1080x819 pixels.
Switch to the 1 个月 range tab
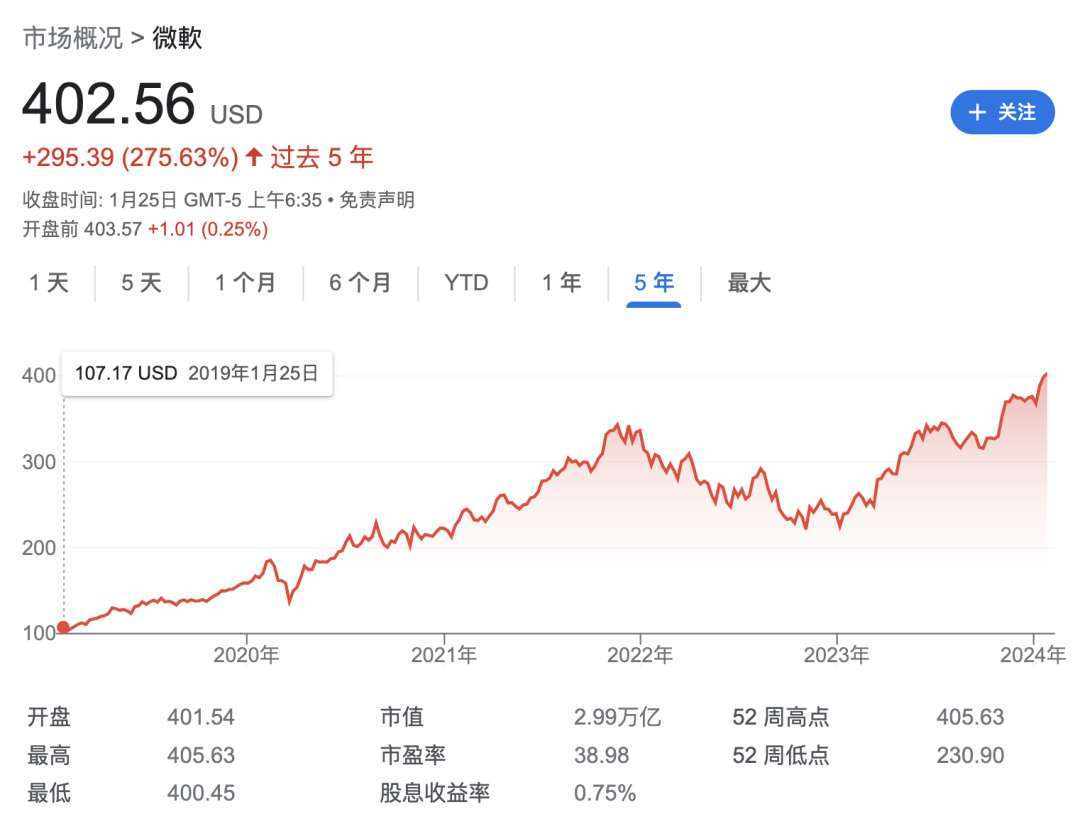coord(245,282)
